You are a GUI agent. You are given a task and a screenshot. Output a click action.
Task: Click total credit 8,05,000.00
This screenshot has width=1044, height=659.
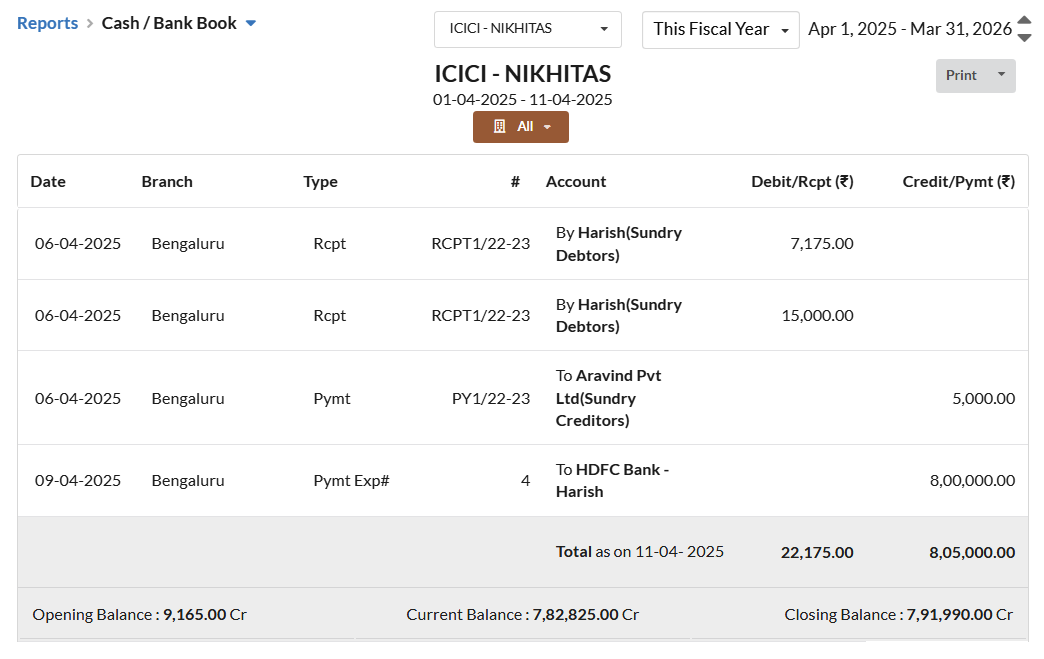point(972,552)
